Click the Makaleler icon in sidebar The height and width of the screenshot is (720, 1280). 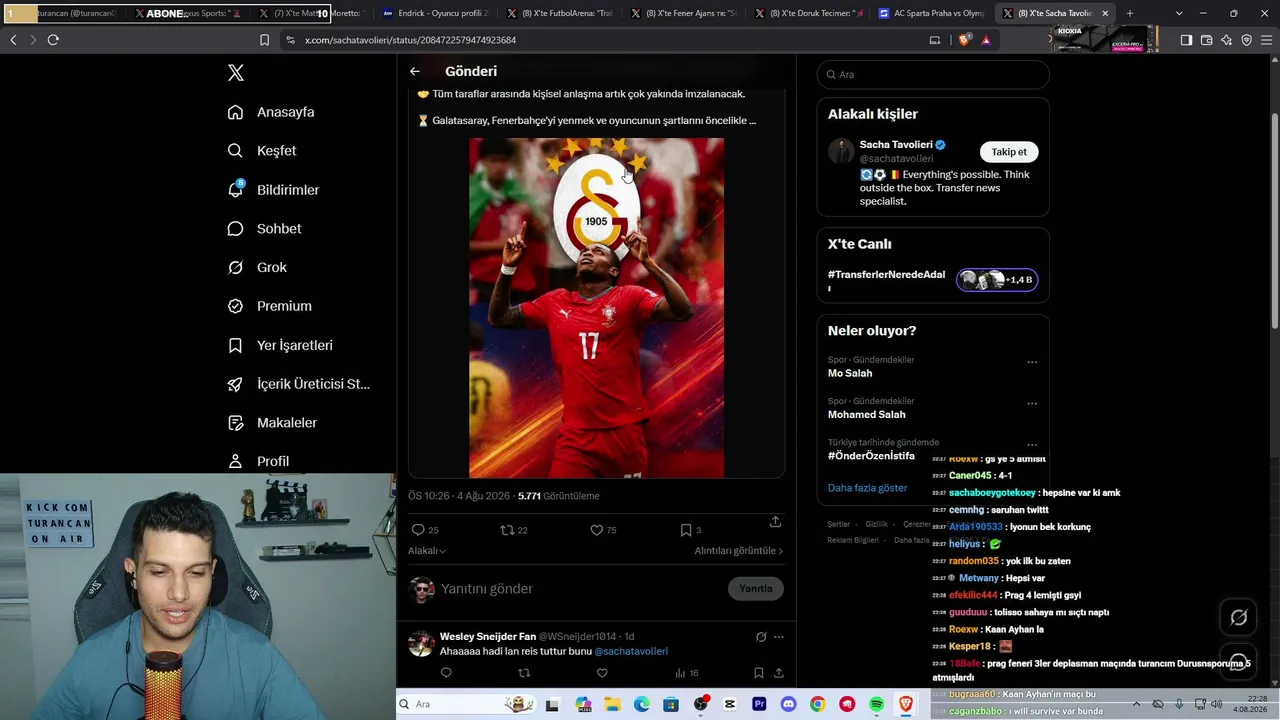pyautogui.click(x=235, y=423)
